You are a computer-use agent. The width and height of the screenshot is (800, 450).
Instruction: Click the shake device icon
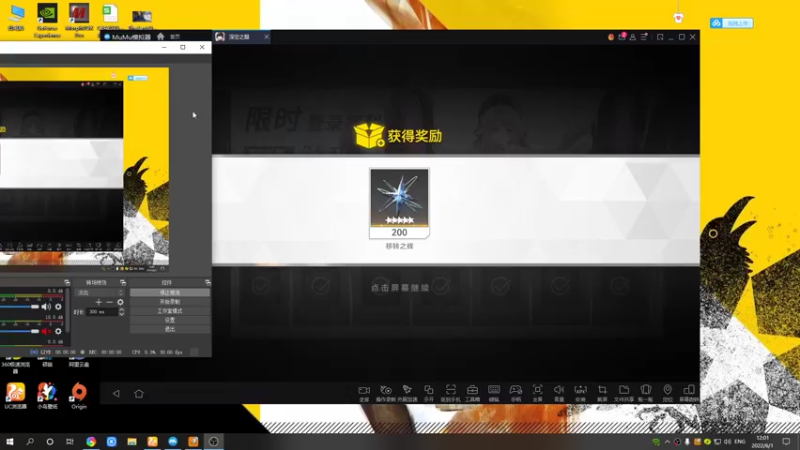coord(645,390)
